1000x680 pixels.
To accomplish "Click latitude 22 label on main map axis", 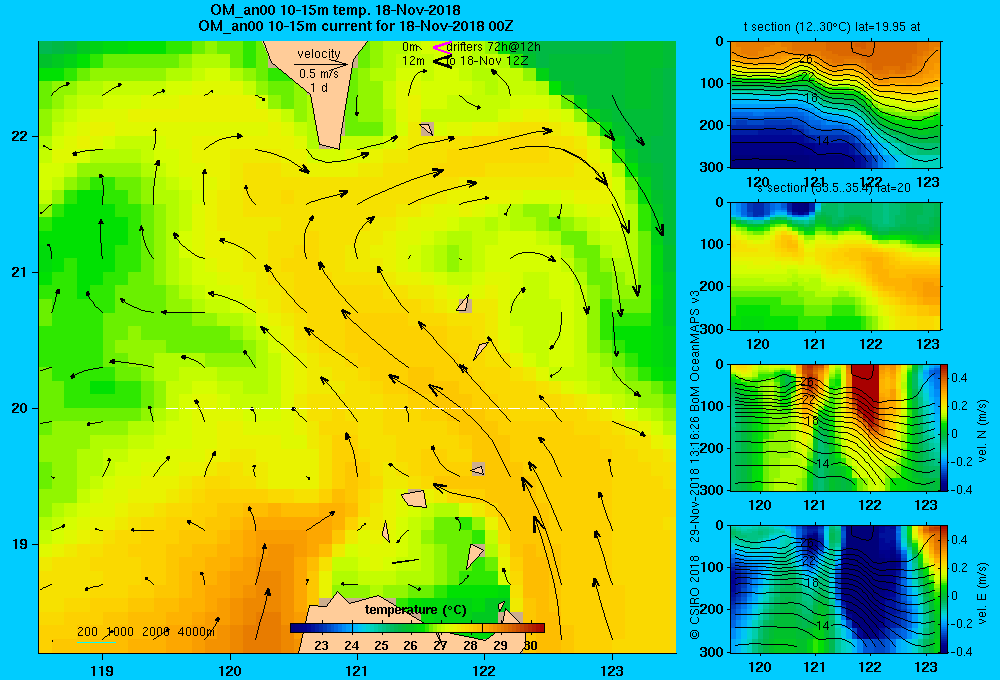I will (20, 136).
